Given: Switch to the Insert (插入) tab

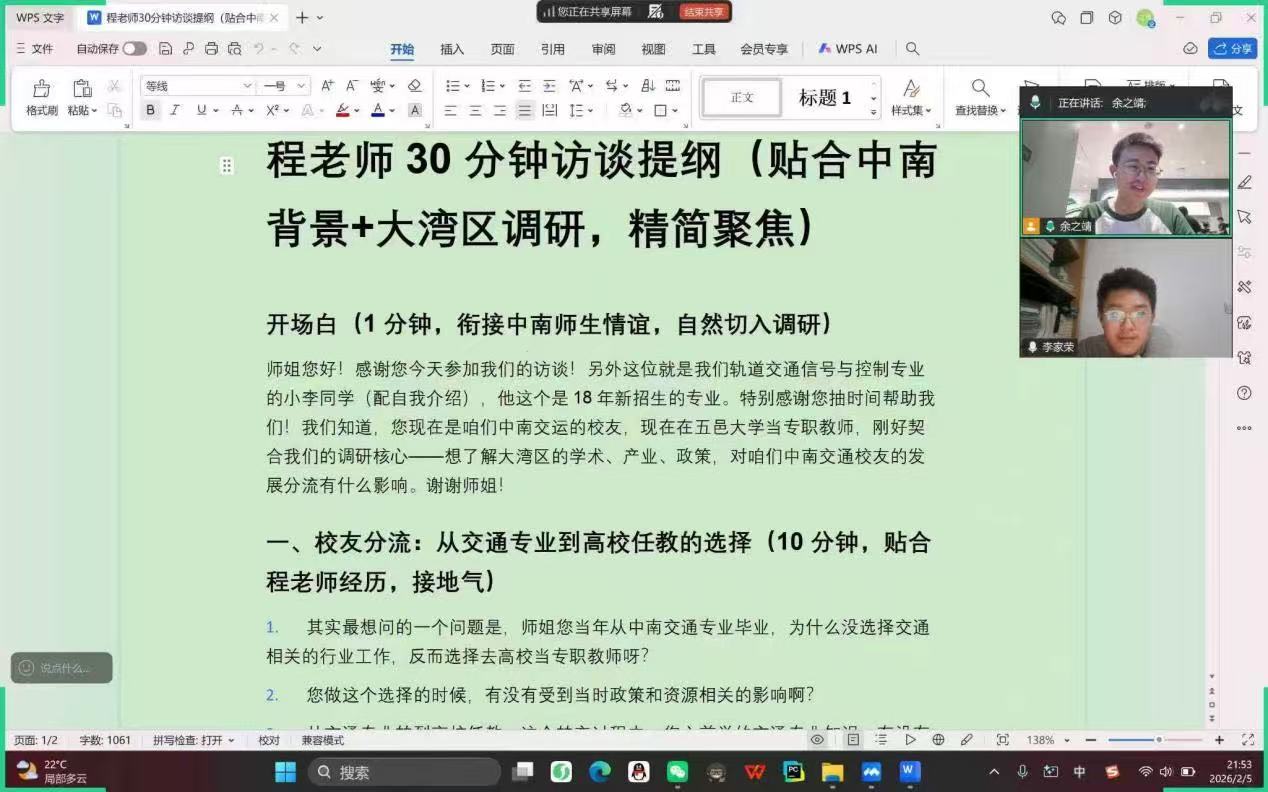Looking at the screenshot, I should (x=452, y=49).
